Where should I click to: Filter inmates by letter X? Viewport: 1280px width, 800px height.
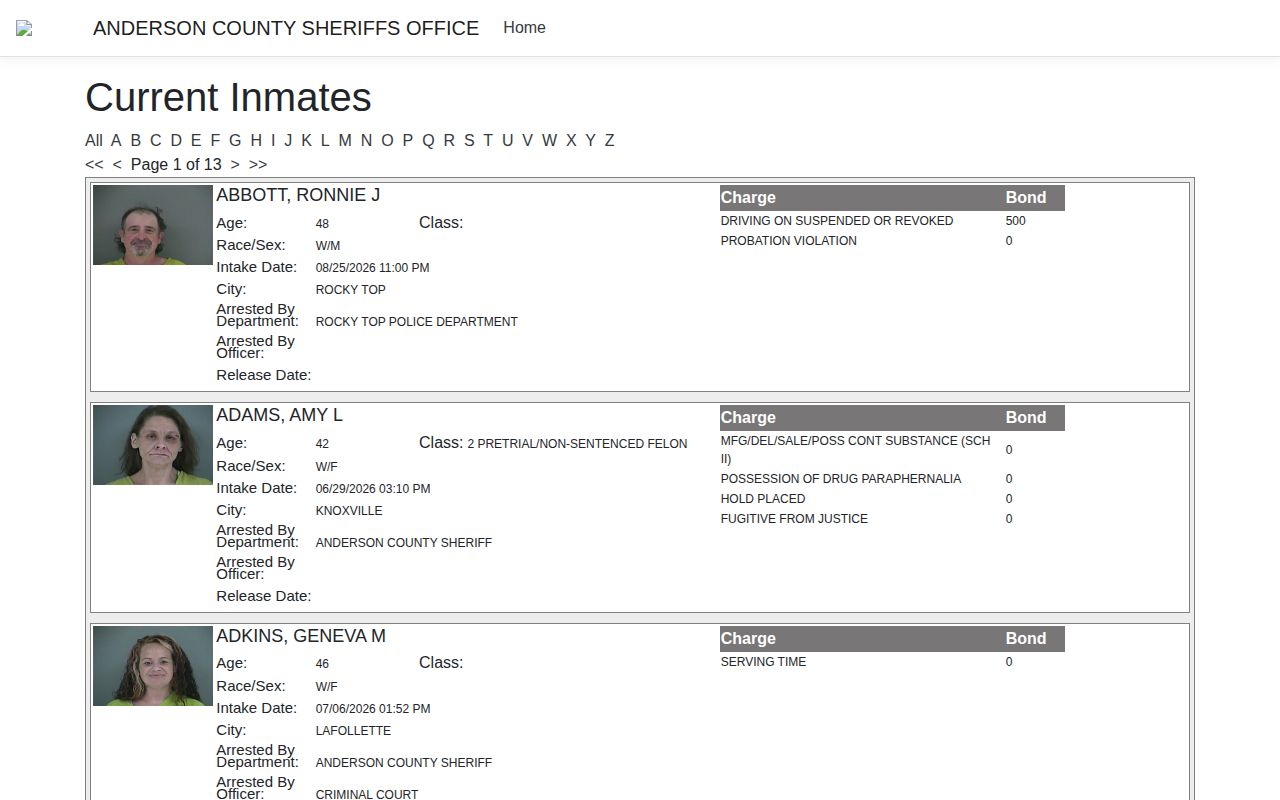tap(571, 140)
